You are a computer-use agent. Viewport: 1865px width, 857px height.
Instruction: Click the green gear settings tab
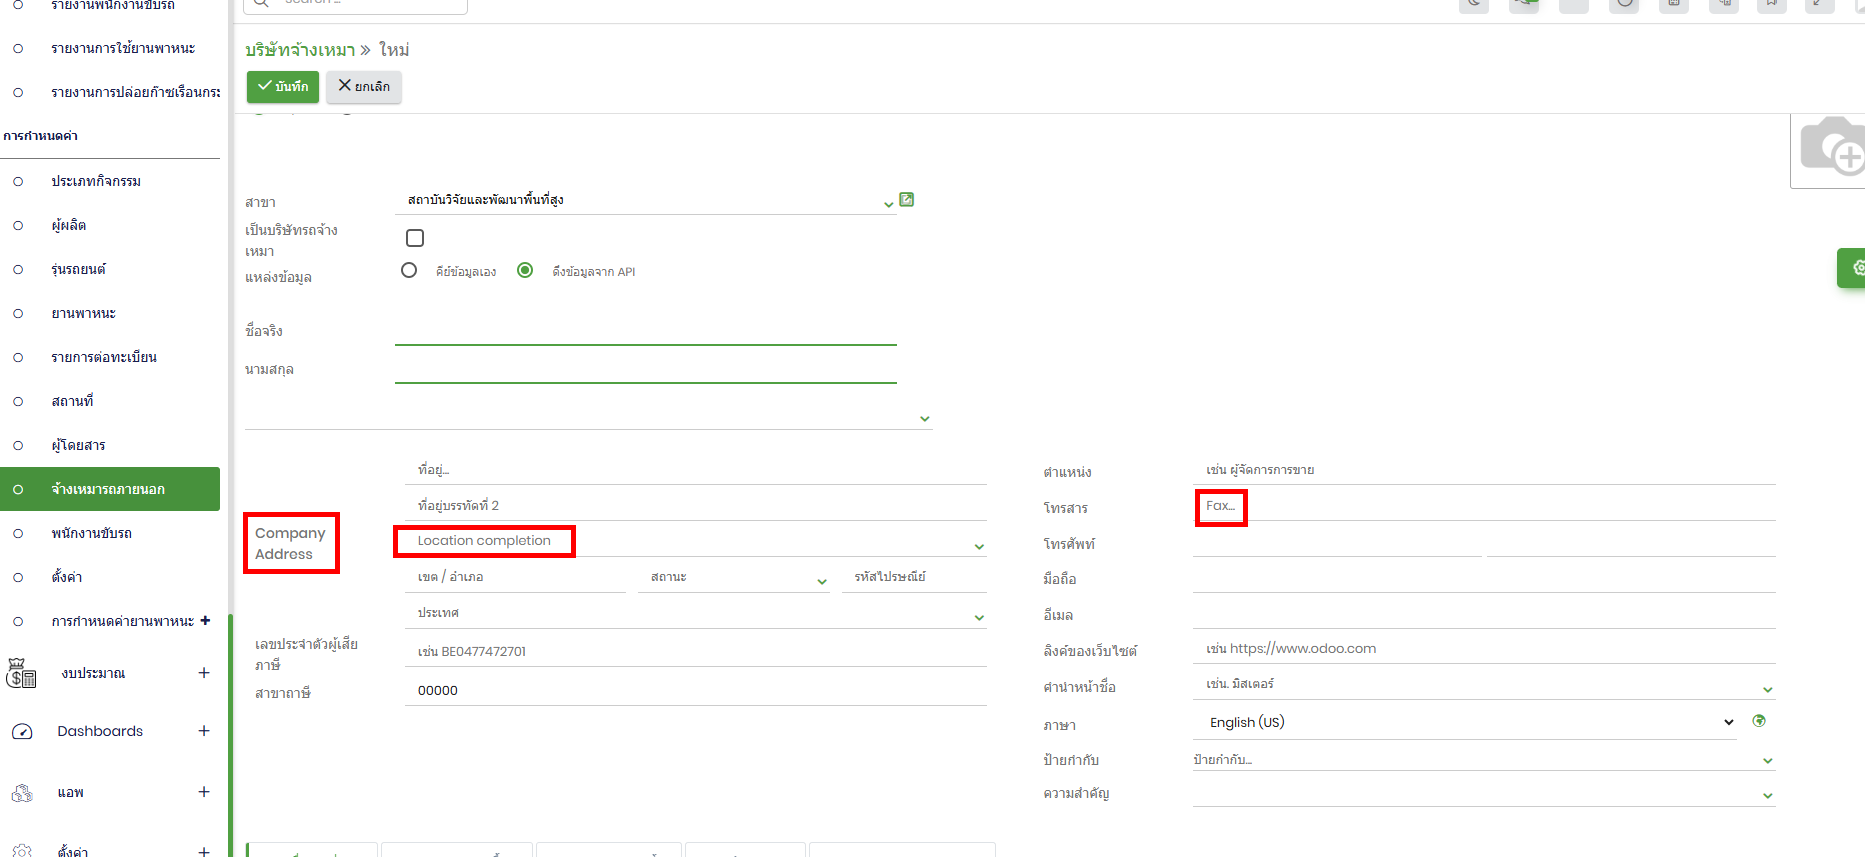[1854, 268]
